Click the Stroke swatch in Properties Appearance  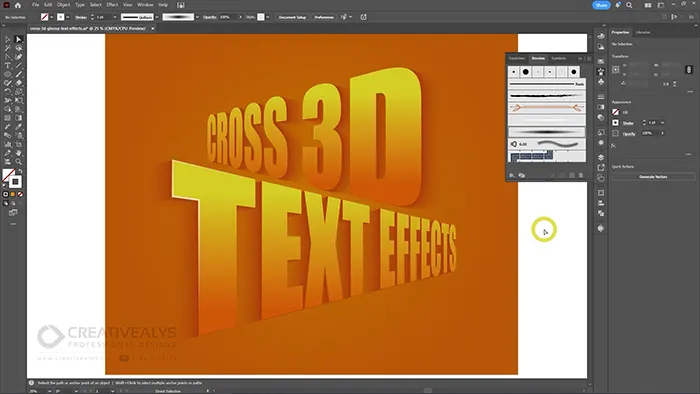pyautogui.click(x=615, y=123)
